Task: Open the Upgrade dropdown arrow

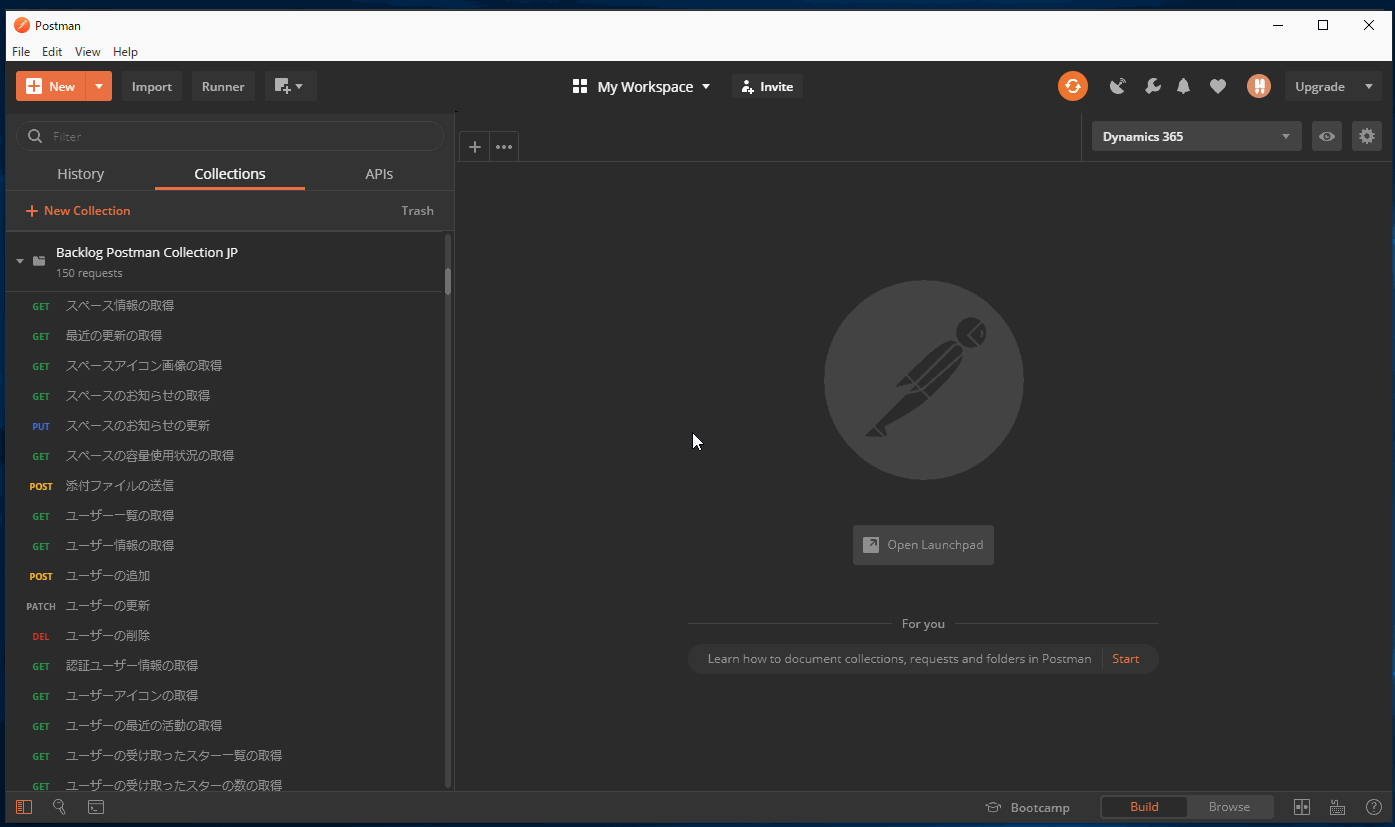Action: (1369, 86)
